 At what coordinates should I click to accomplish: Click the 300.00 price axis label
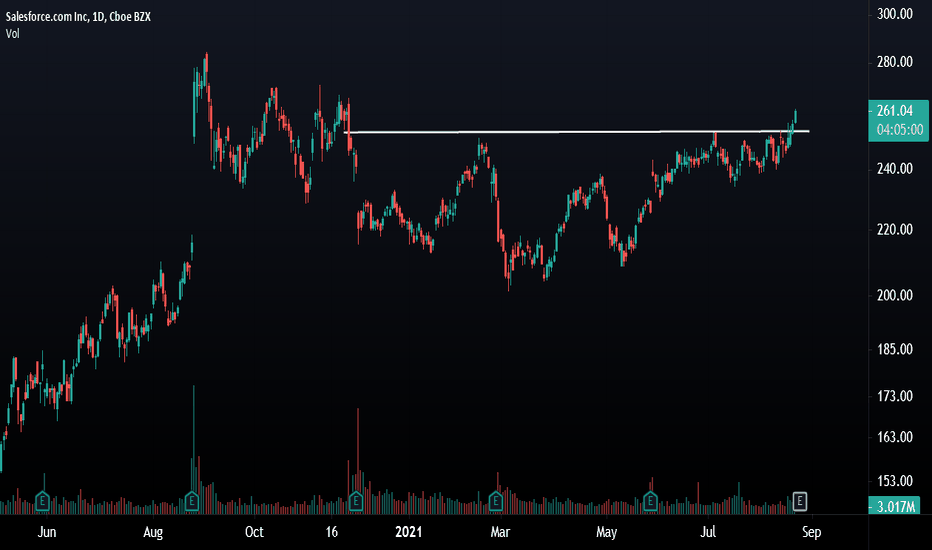tap(895, 14)
